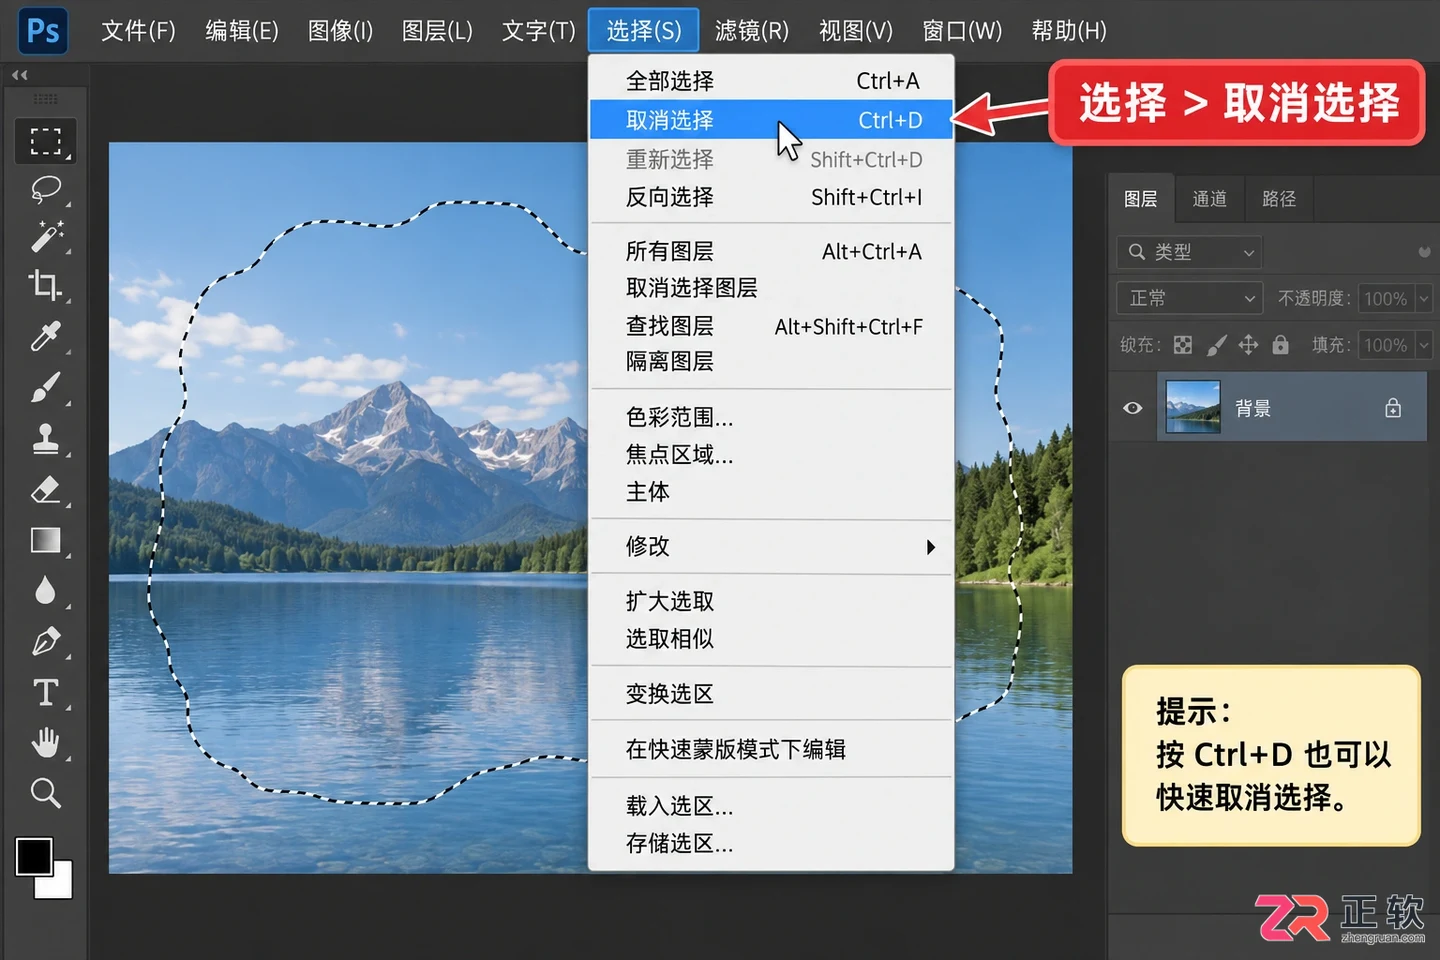Click the black foreground color swatch

(34, 857)
